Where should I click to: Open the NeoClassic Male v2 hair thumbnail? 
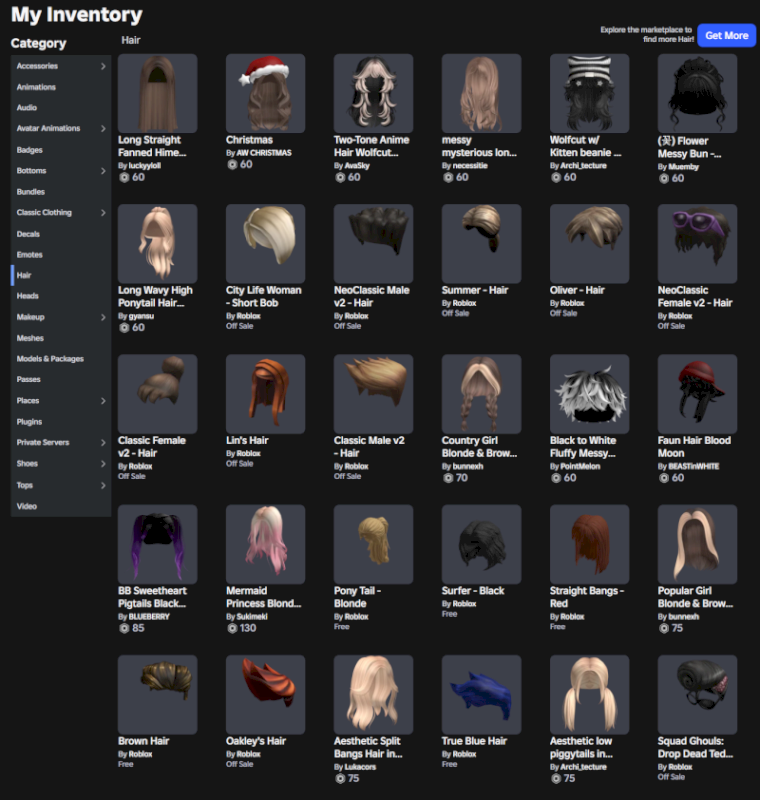[x=373, y=244]
